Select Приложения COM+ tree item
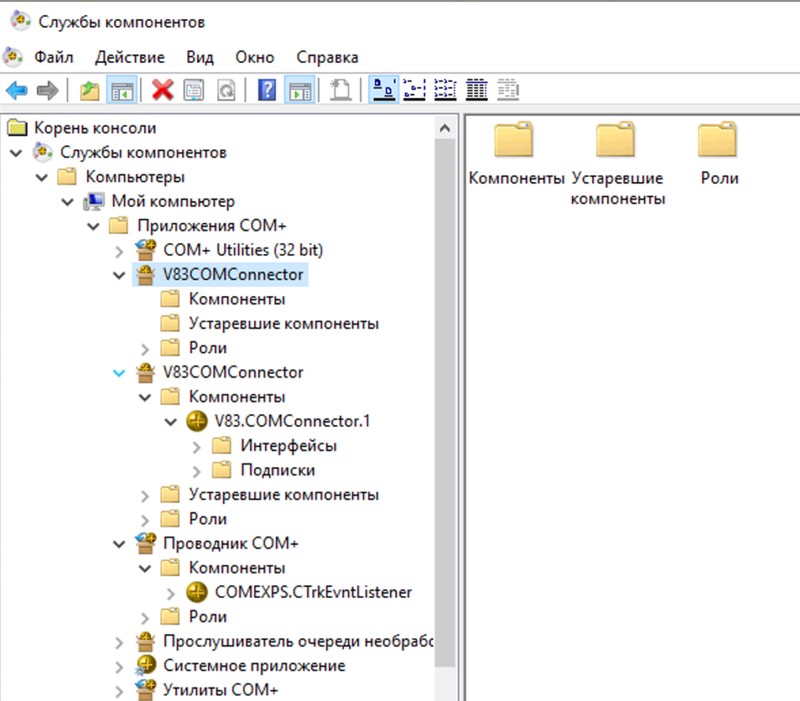The image size is (800, 701). 212,226
